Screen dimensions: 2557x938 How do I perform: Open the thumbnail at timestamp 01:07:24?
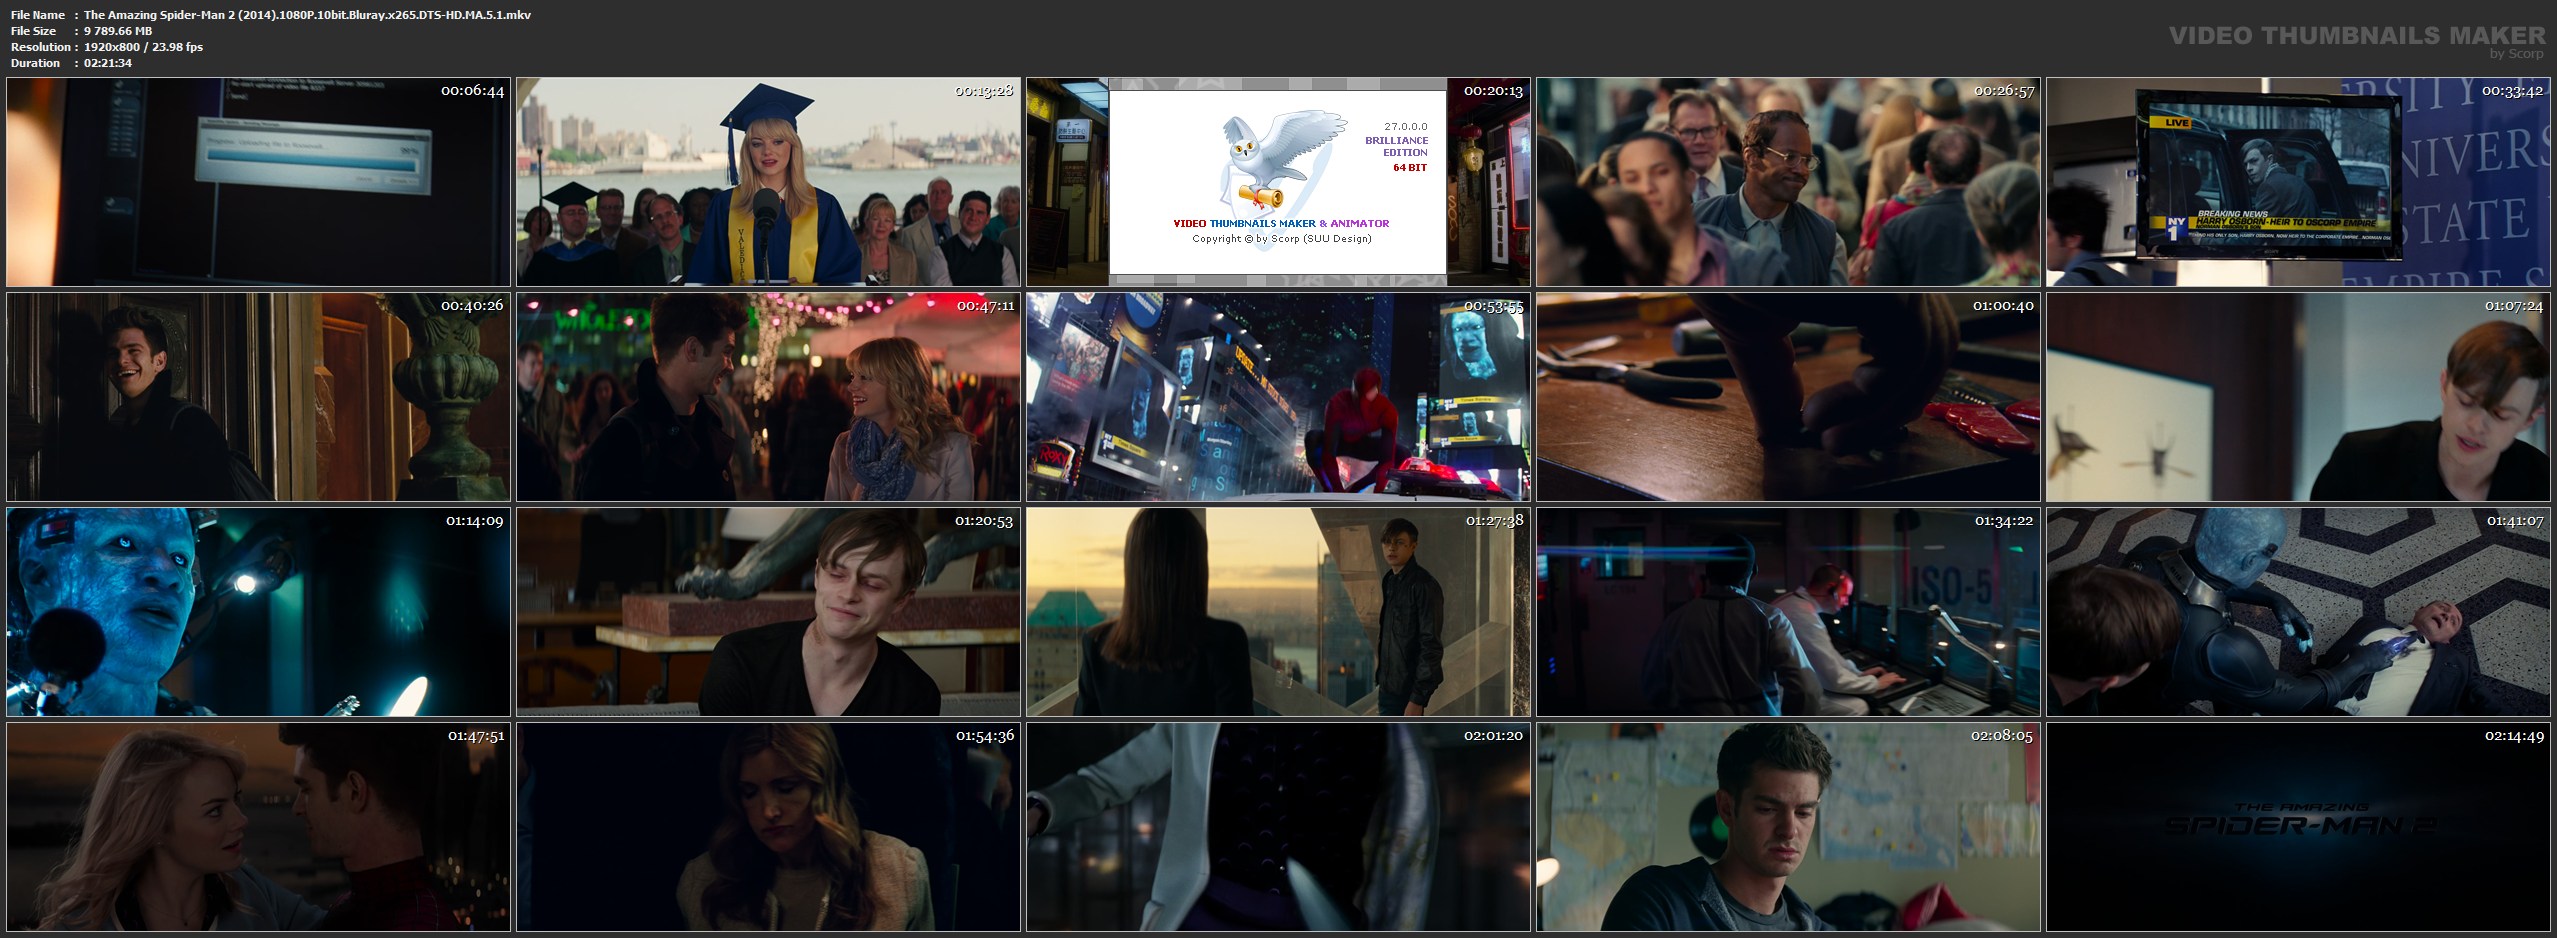tap(2297, 397)
